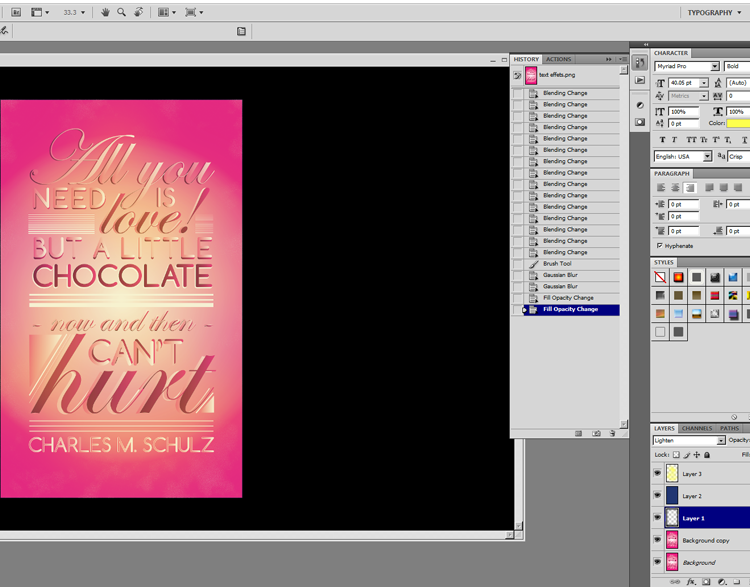
Task: Add a layer style with fx icon
Action: tap(691, 582)
